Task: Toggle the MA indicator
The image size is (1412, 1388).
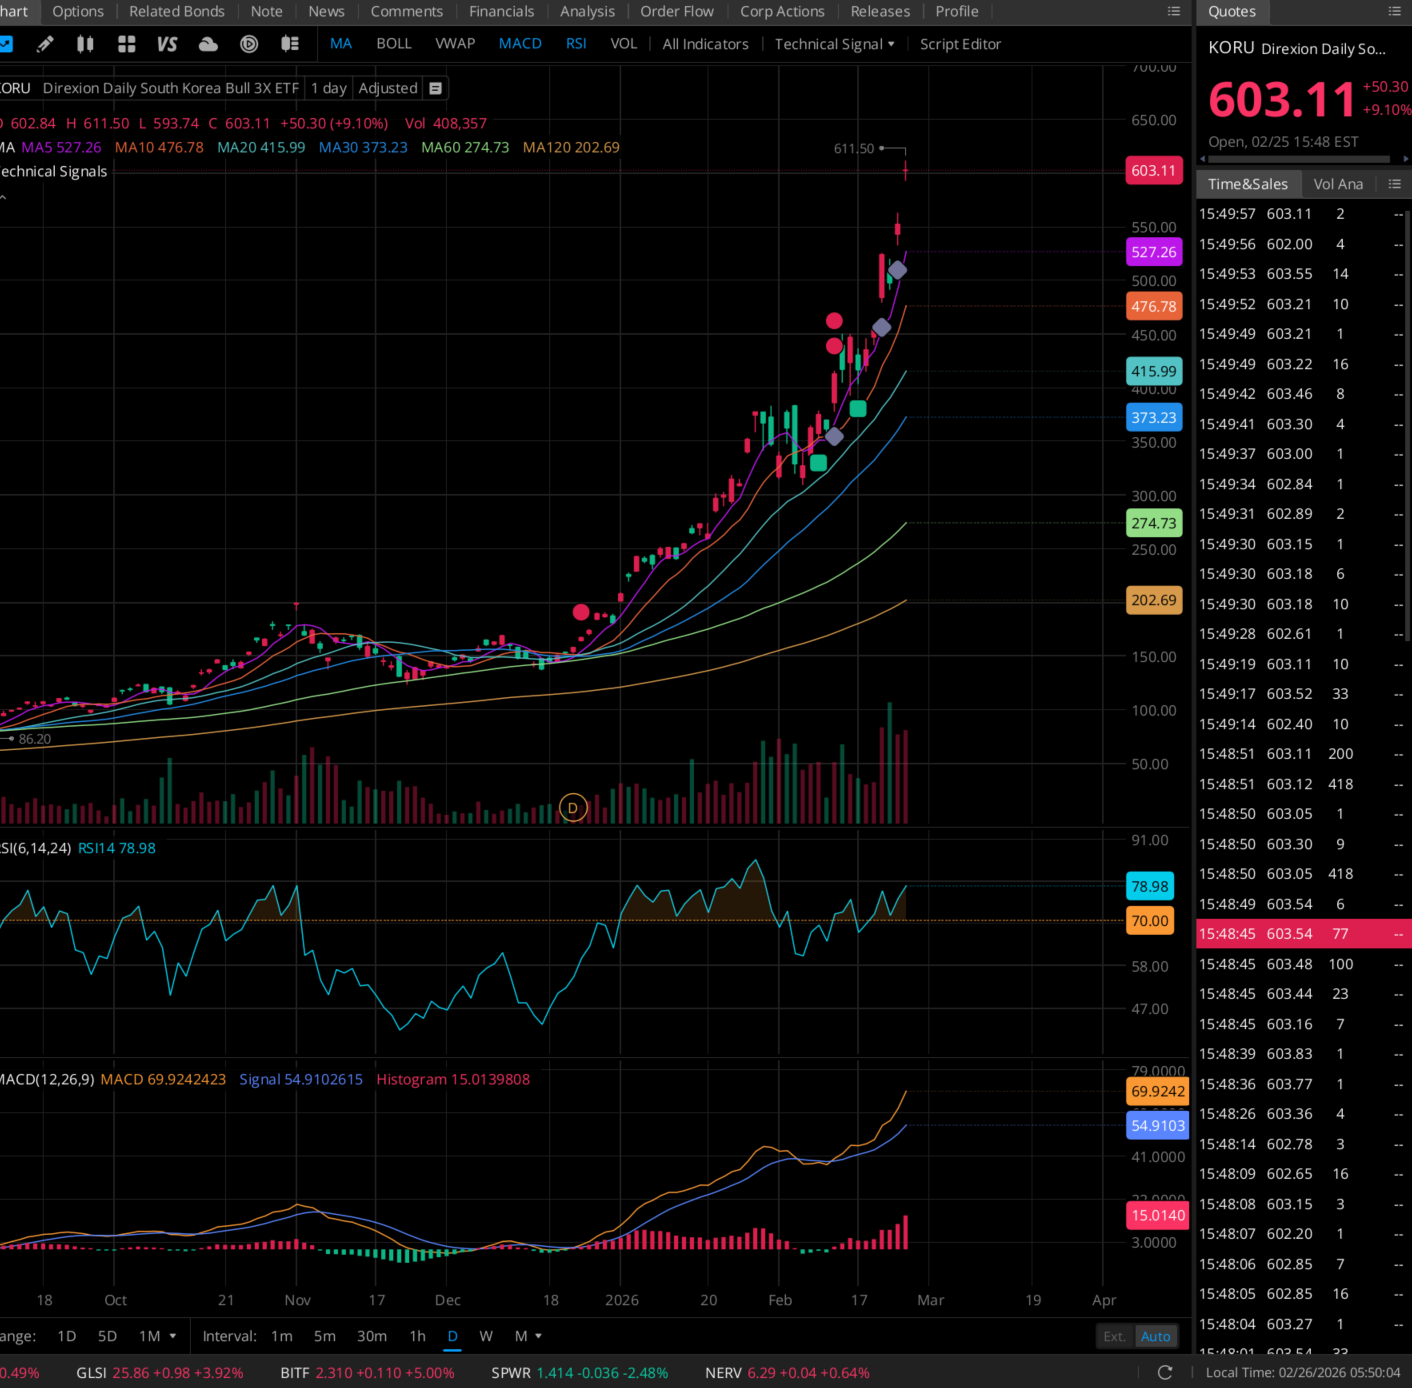Action: 341,44
